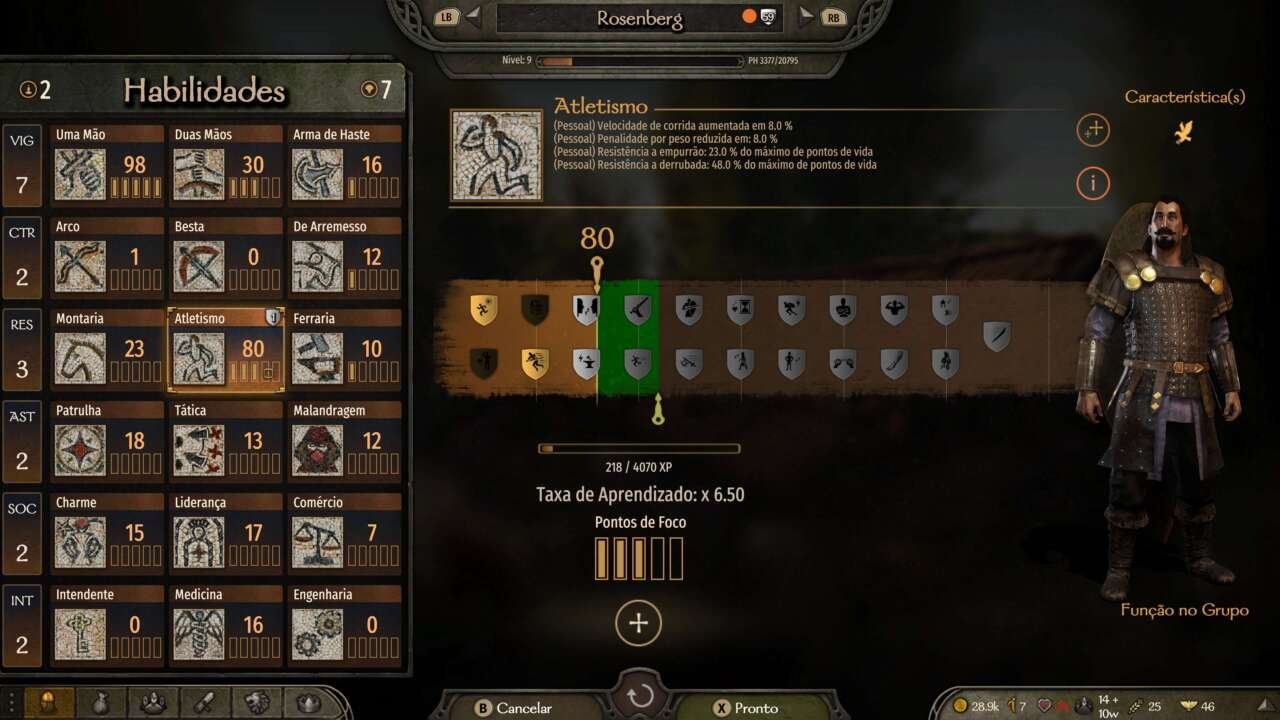Click the round info button beside Atletismo description

point(1093,183)
